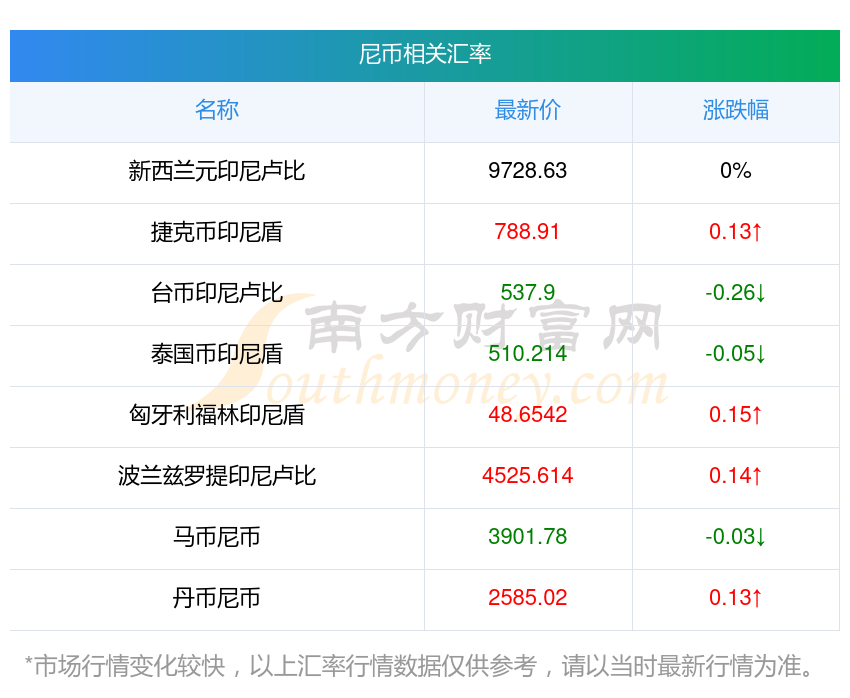The width and height of the screenshot is (850, 698).
Task: Click the 市场行情变化较快 disclaimer footnote
Action: click(420, 666)
